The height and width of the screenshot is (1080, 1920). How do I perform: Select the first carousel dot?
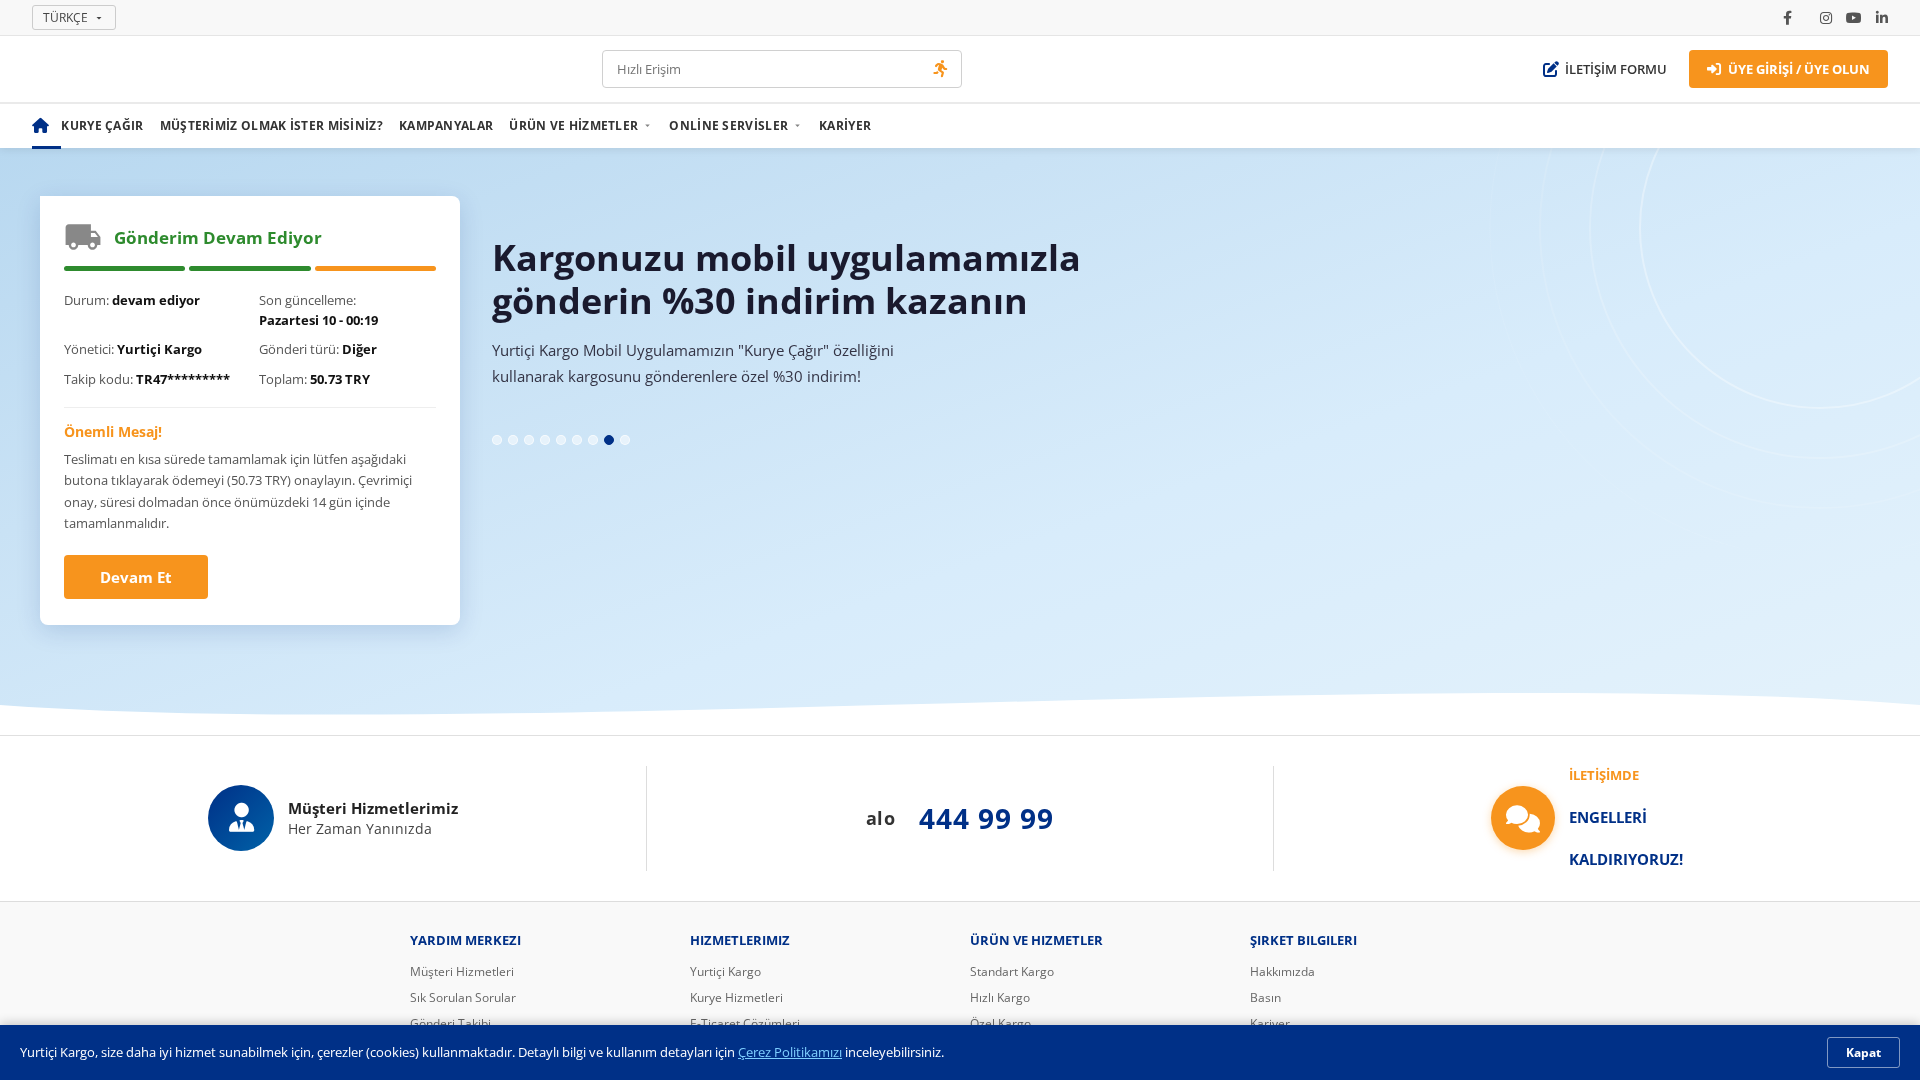click(x=497, y=440)
